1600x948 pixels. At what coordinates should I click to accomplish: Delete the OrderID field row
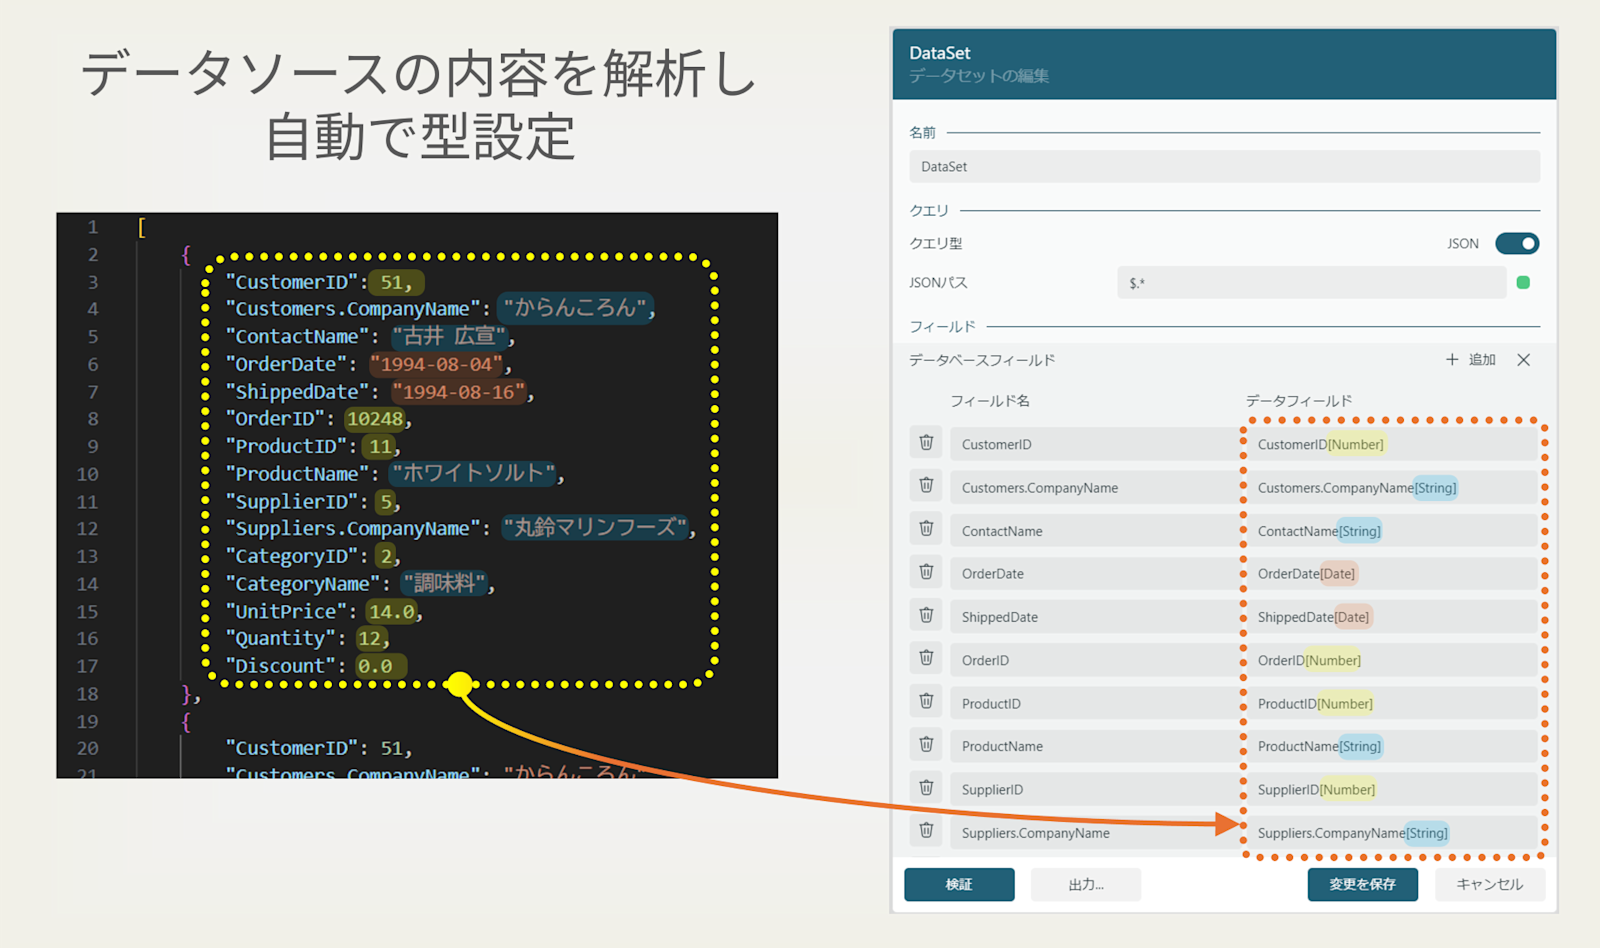tap(926, 658)
